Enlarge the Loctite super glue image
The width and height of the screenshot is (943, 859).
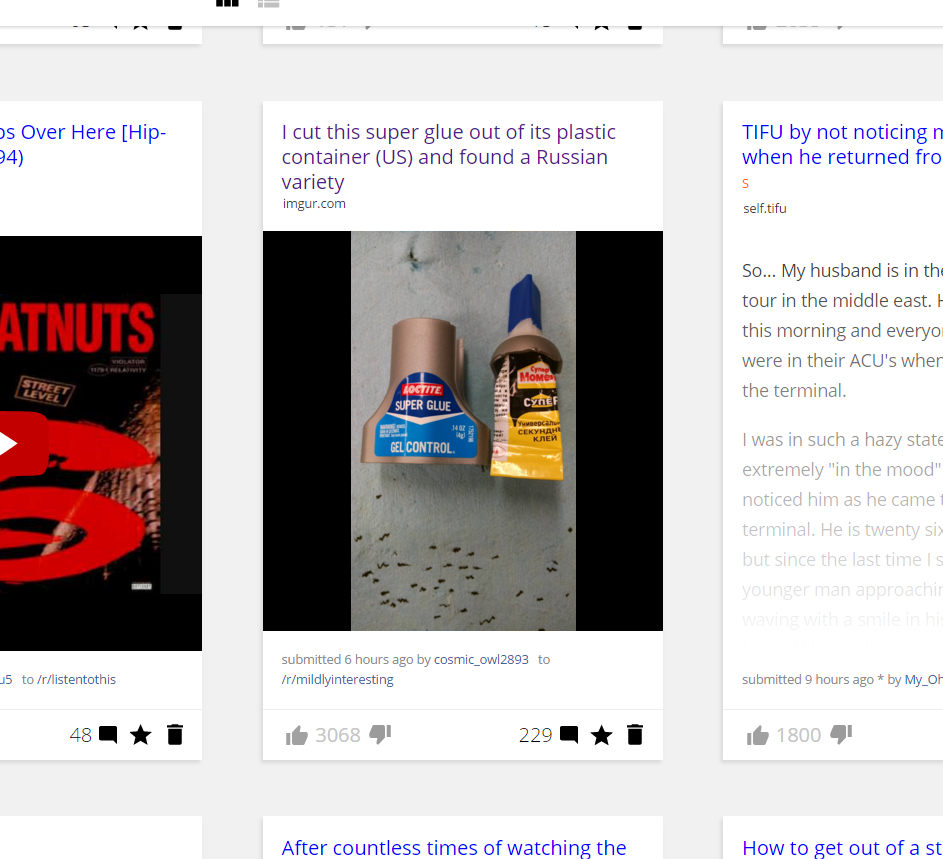point(463,431)
